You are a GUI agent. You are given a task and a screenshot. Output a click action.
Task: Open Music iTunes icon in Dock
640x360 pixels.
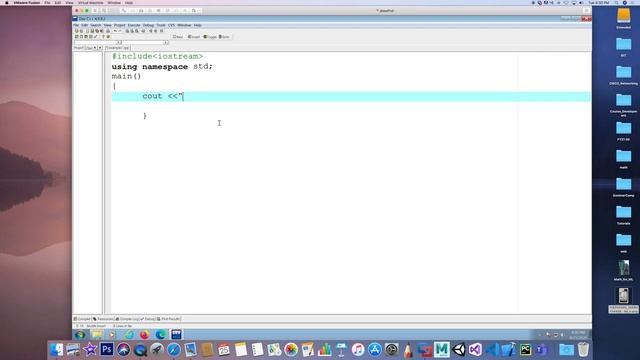coord(358,350)
